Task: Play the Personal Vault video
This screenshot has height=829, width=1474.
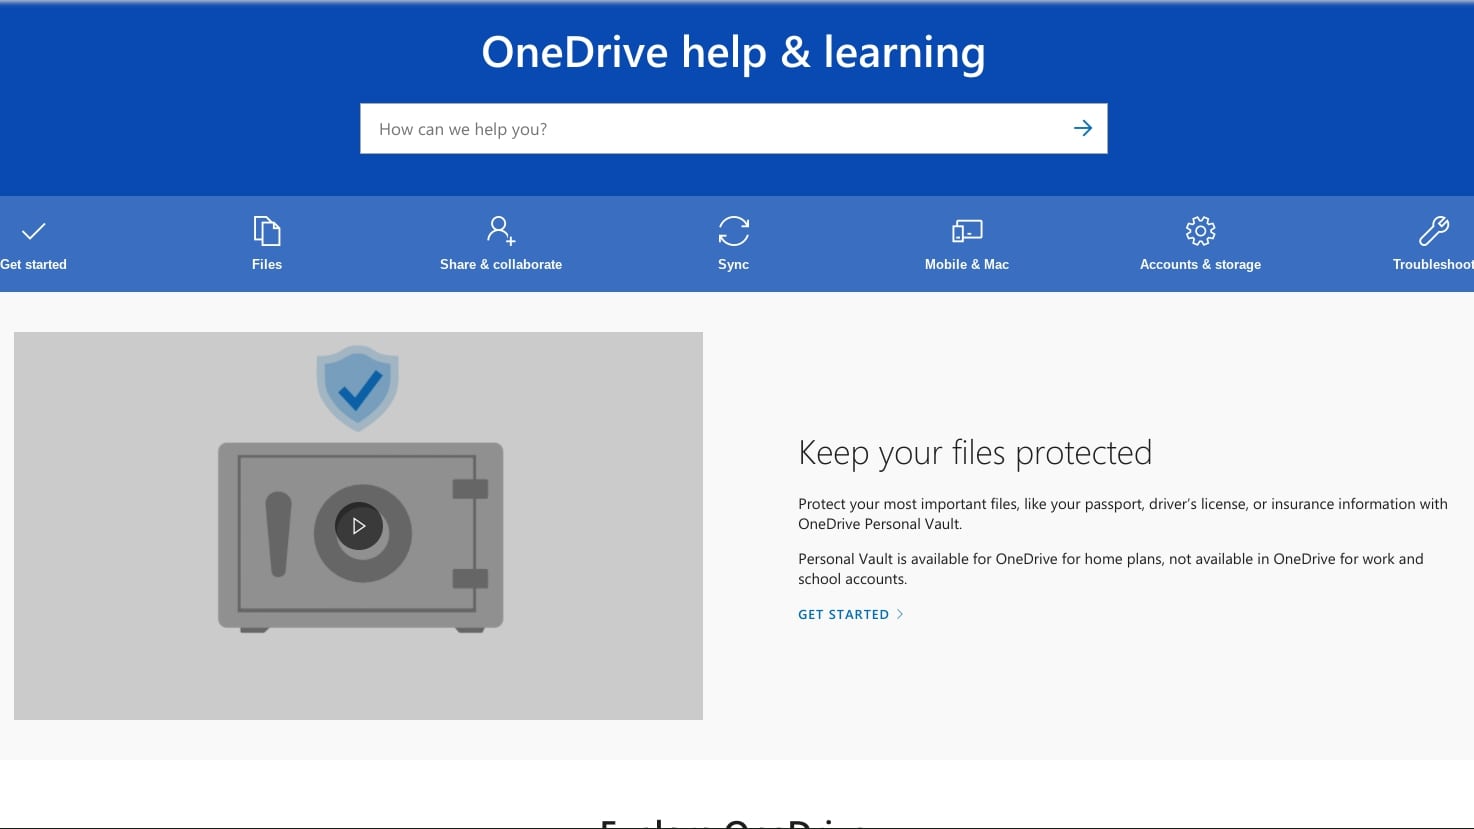Action: [x=359, y=526]
